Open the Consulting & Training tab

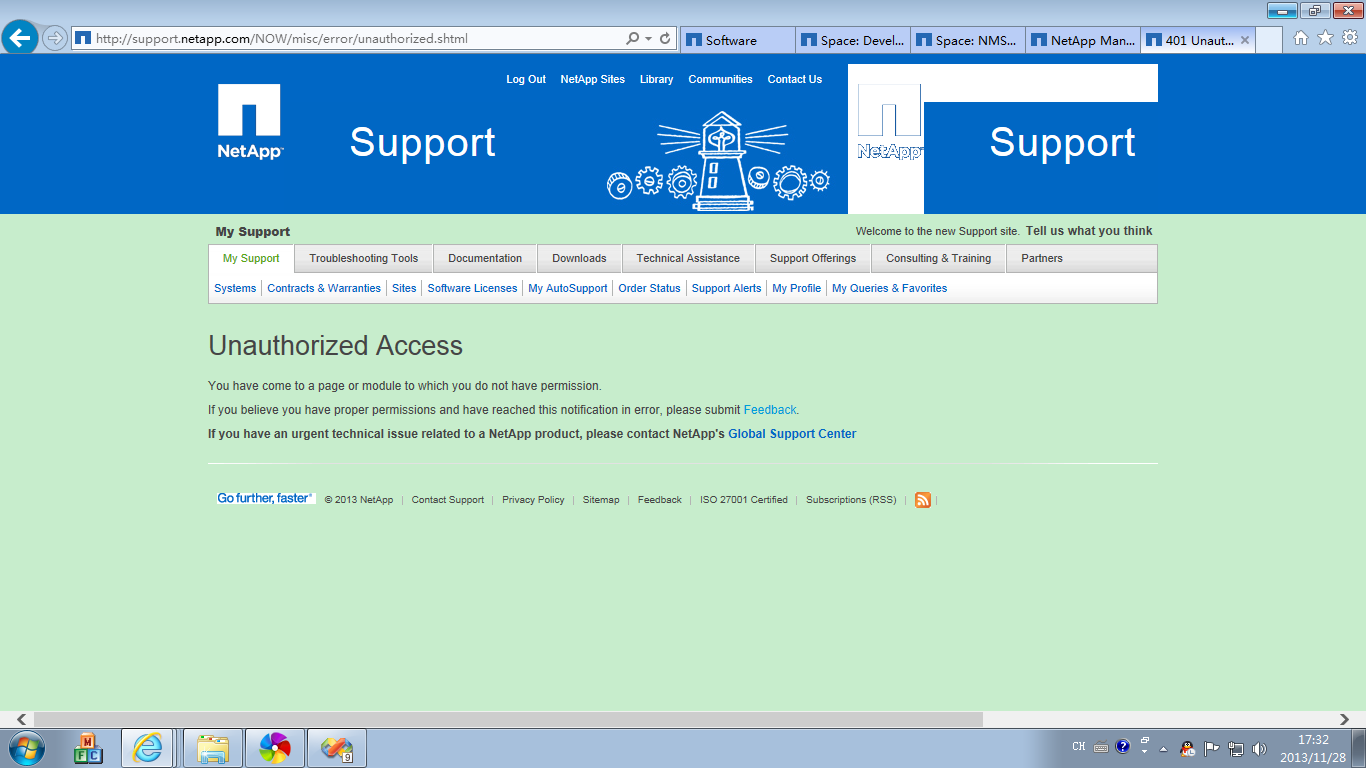click(x=938, y=258)
